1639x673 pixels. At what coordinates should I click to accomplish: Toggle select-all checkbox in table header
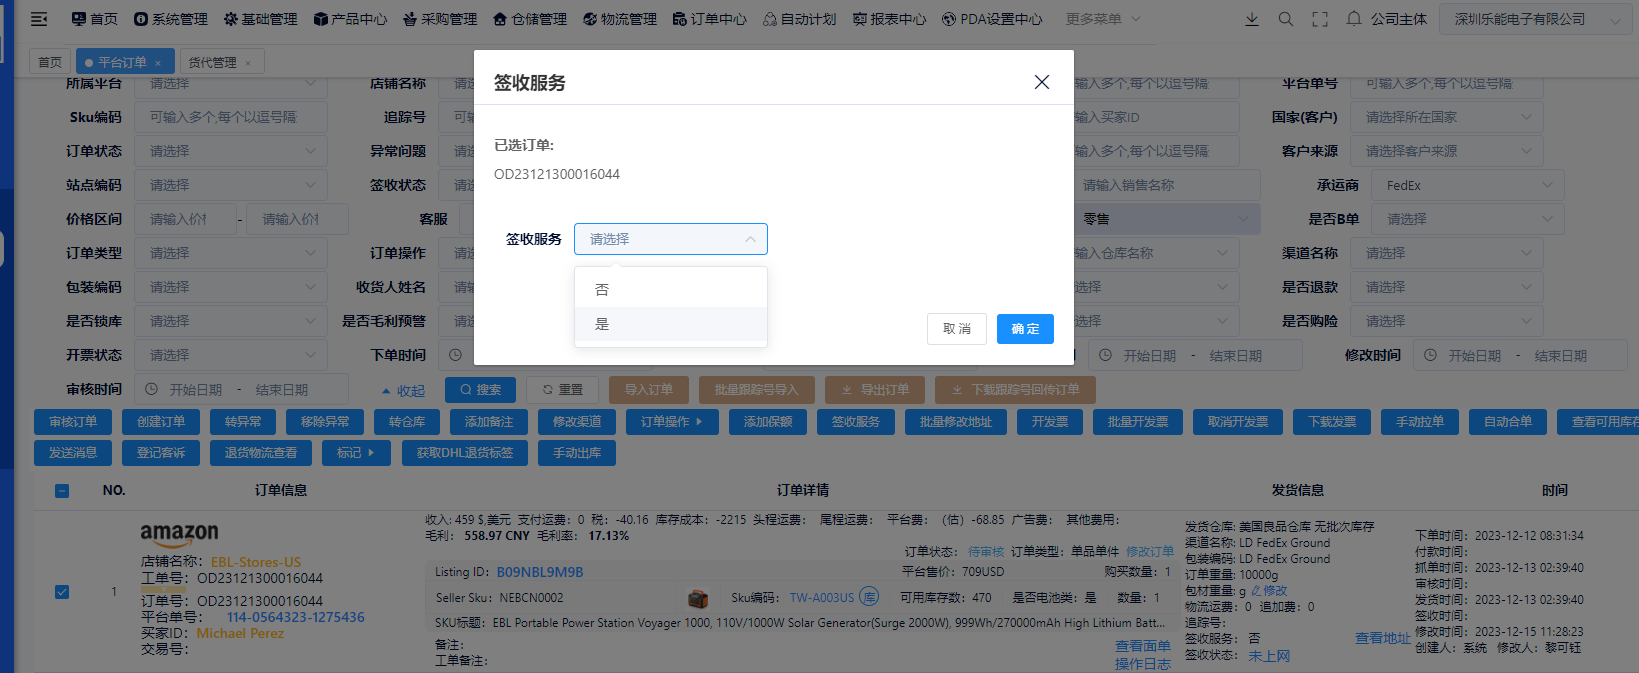62,491
